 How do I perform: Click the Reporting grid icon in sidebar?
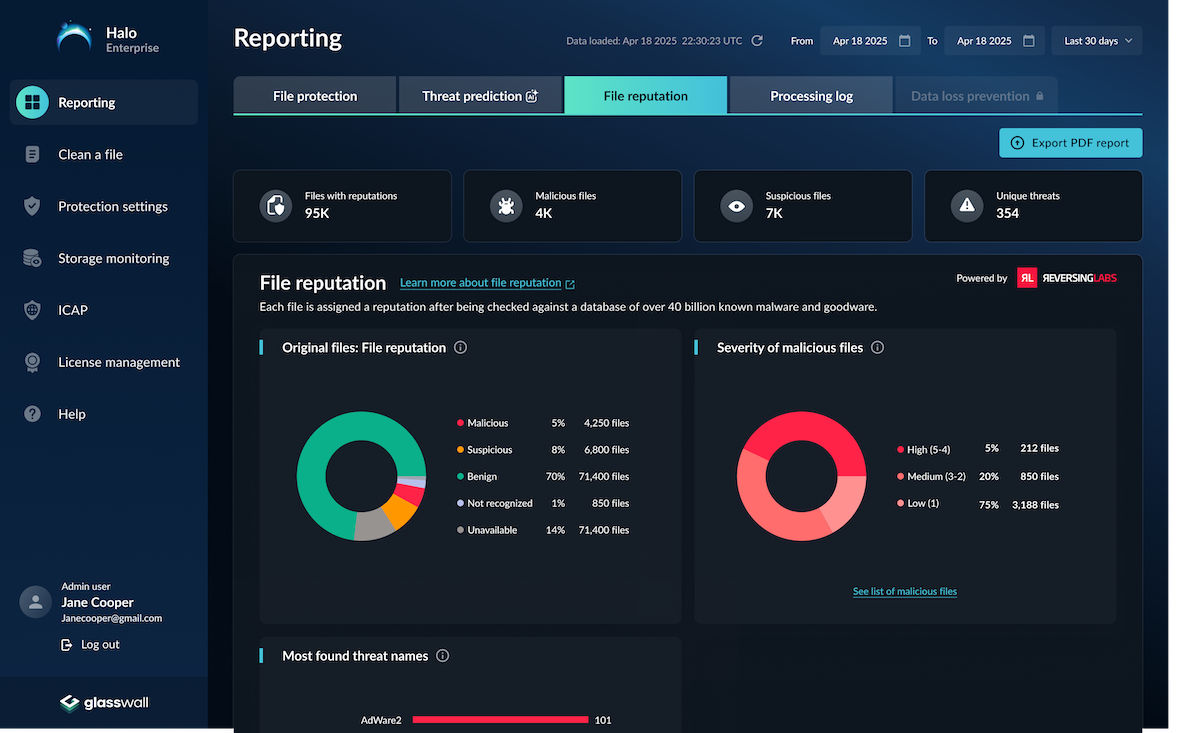pyautogui.click(x=33, y=102)
